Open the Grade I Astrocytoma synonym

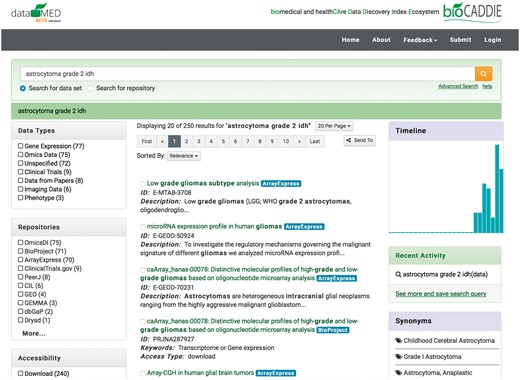(432, 356)
